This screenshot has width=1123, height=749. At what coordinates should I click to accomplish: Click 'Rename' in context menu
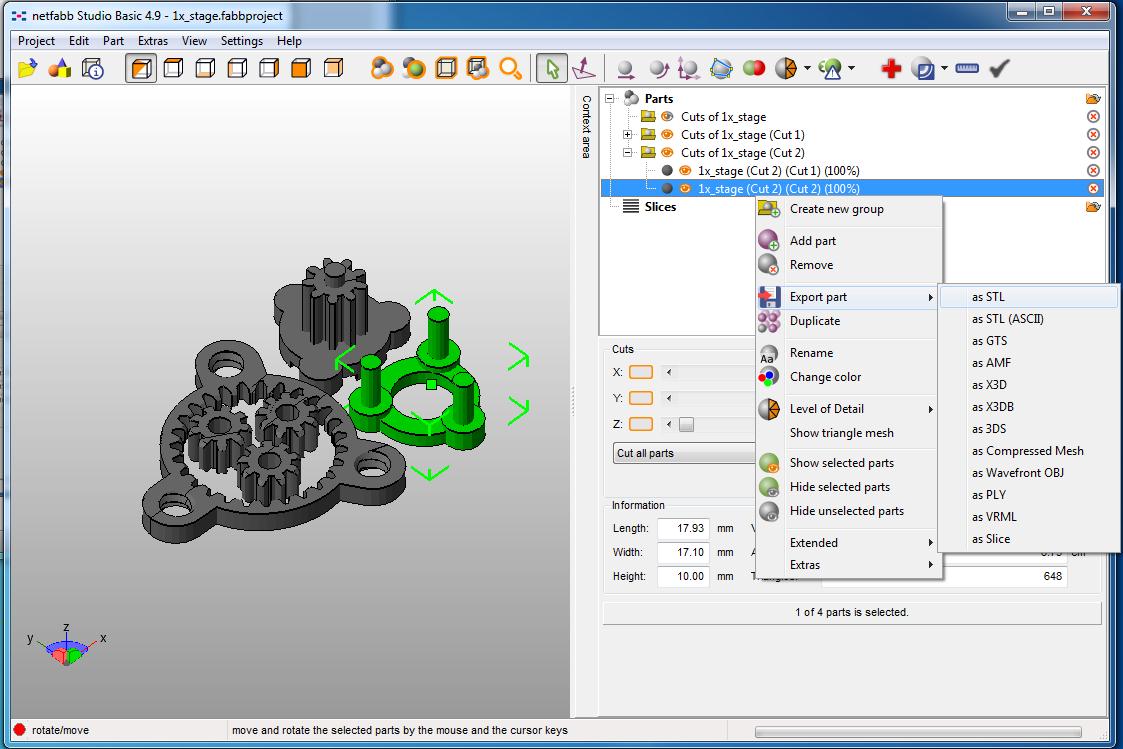[849, 353]
